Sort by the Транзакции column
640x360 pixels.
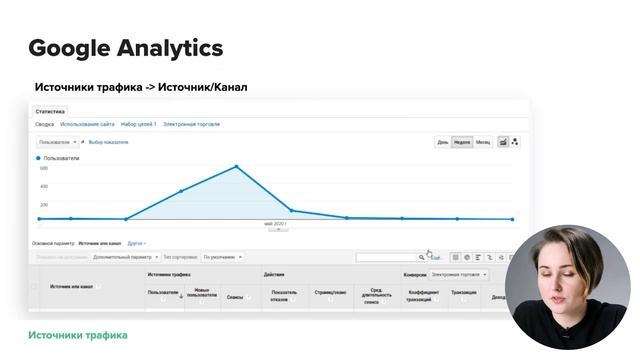point(464,292)
